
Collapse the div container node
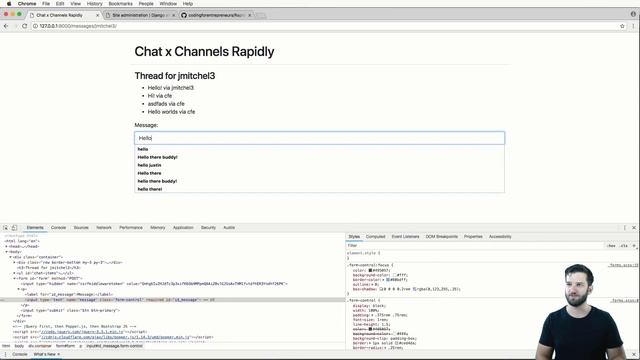[11, 257]
